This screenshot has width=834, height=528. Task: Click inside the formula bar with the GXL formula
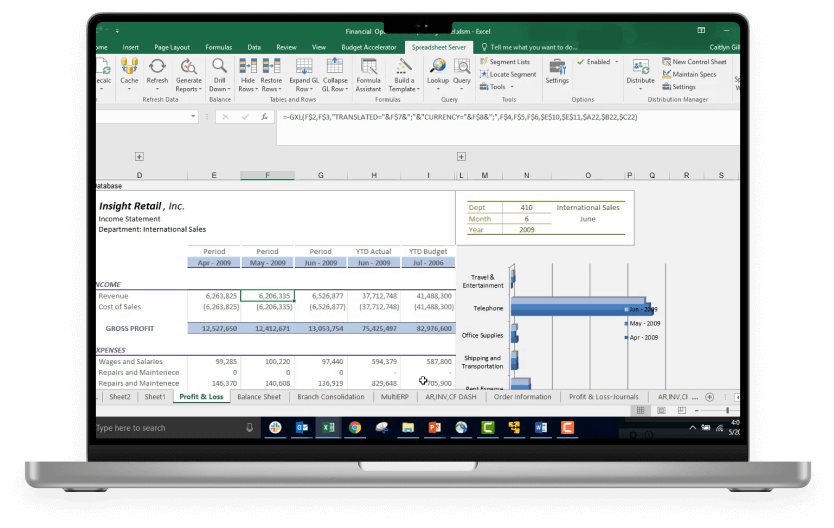508,127
